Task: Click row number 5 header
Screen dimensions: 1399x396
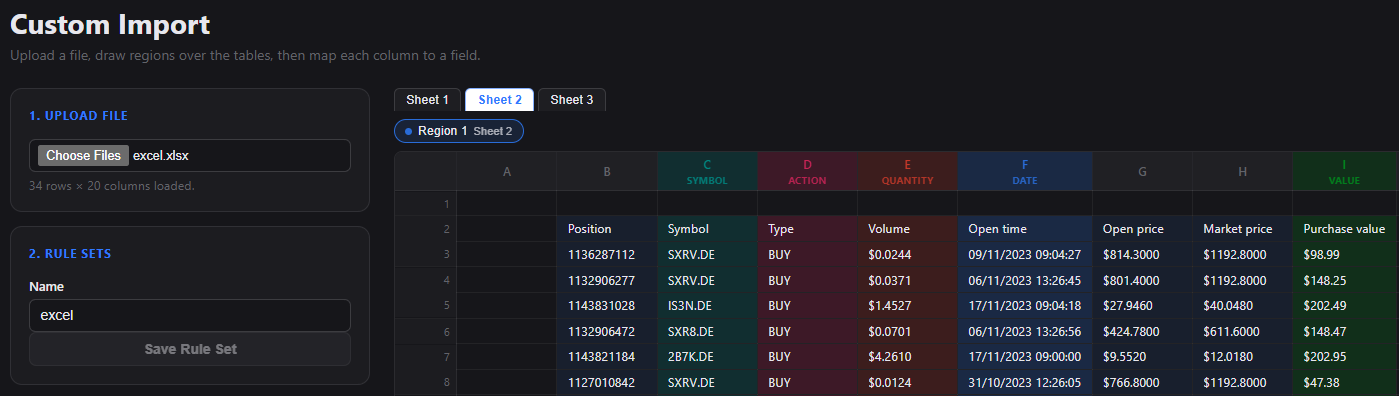Action: (x=426, y=305)
